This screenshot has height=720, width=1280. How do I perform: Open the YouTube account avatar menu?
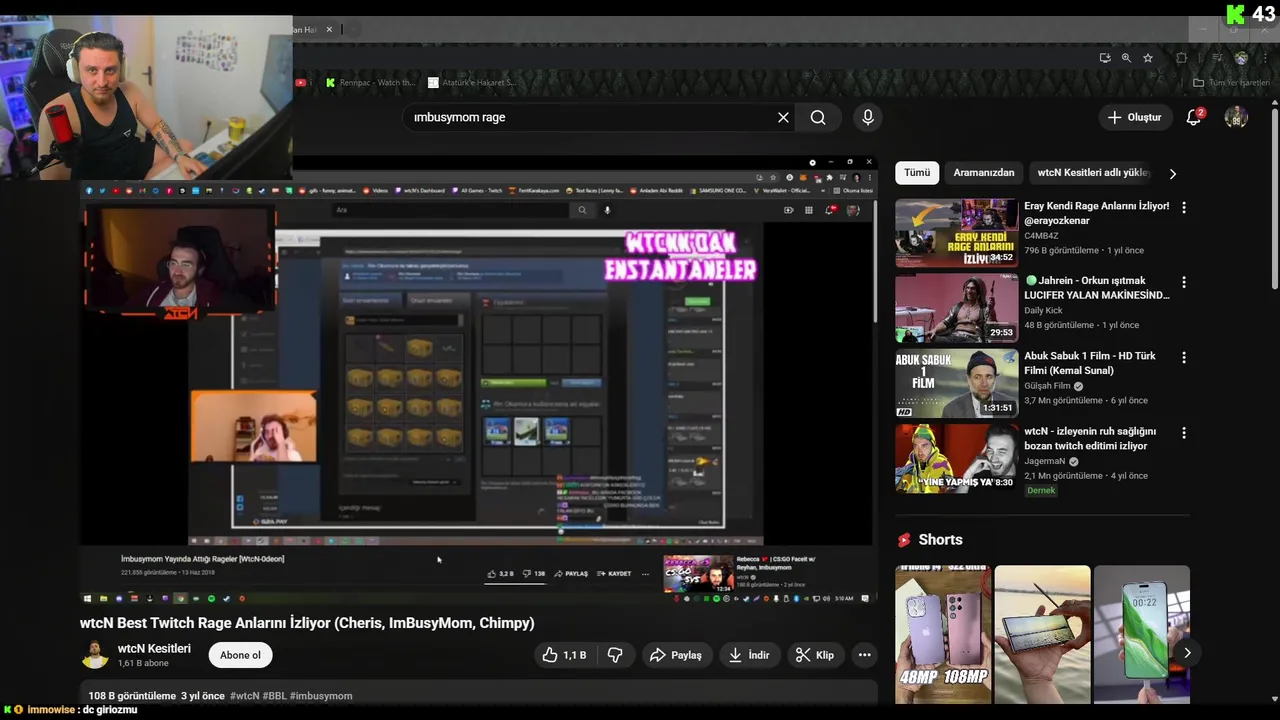(1236, 117)
